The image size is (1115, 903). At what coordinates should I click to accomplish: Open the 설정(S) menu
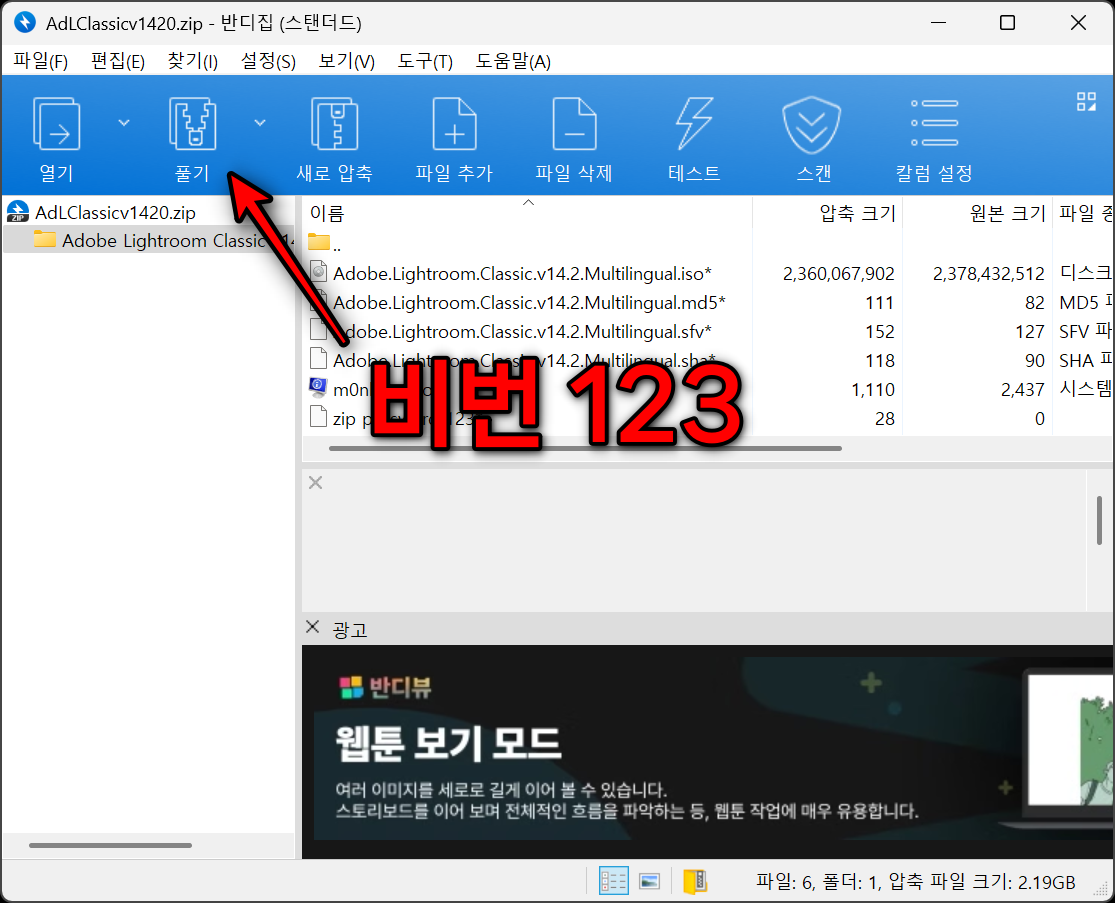coord(268,61)
